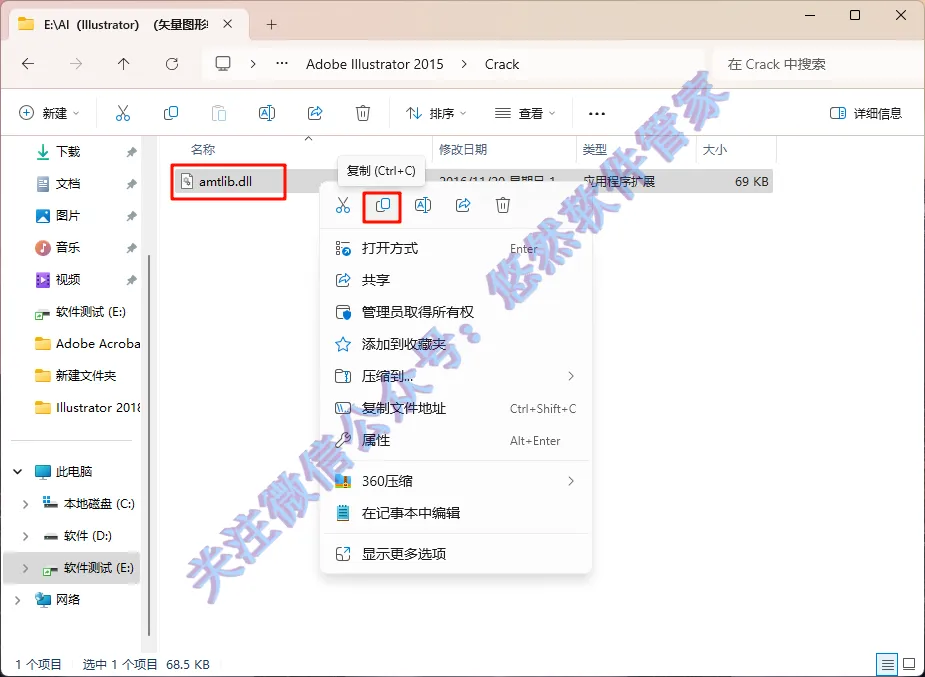Switch to large icons view in status bar
This screenshot has height=677, width=925.
point(909,665)
